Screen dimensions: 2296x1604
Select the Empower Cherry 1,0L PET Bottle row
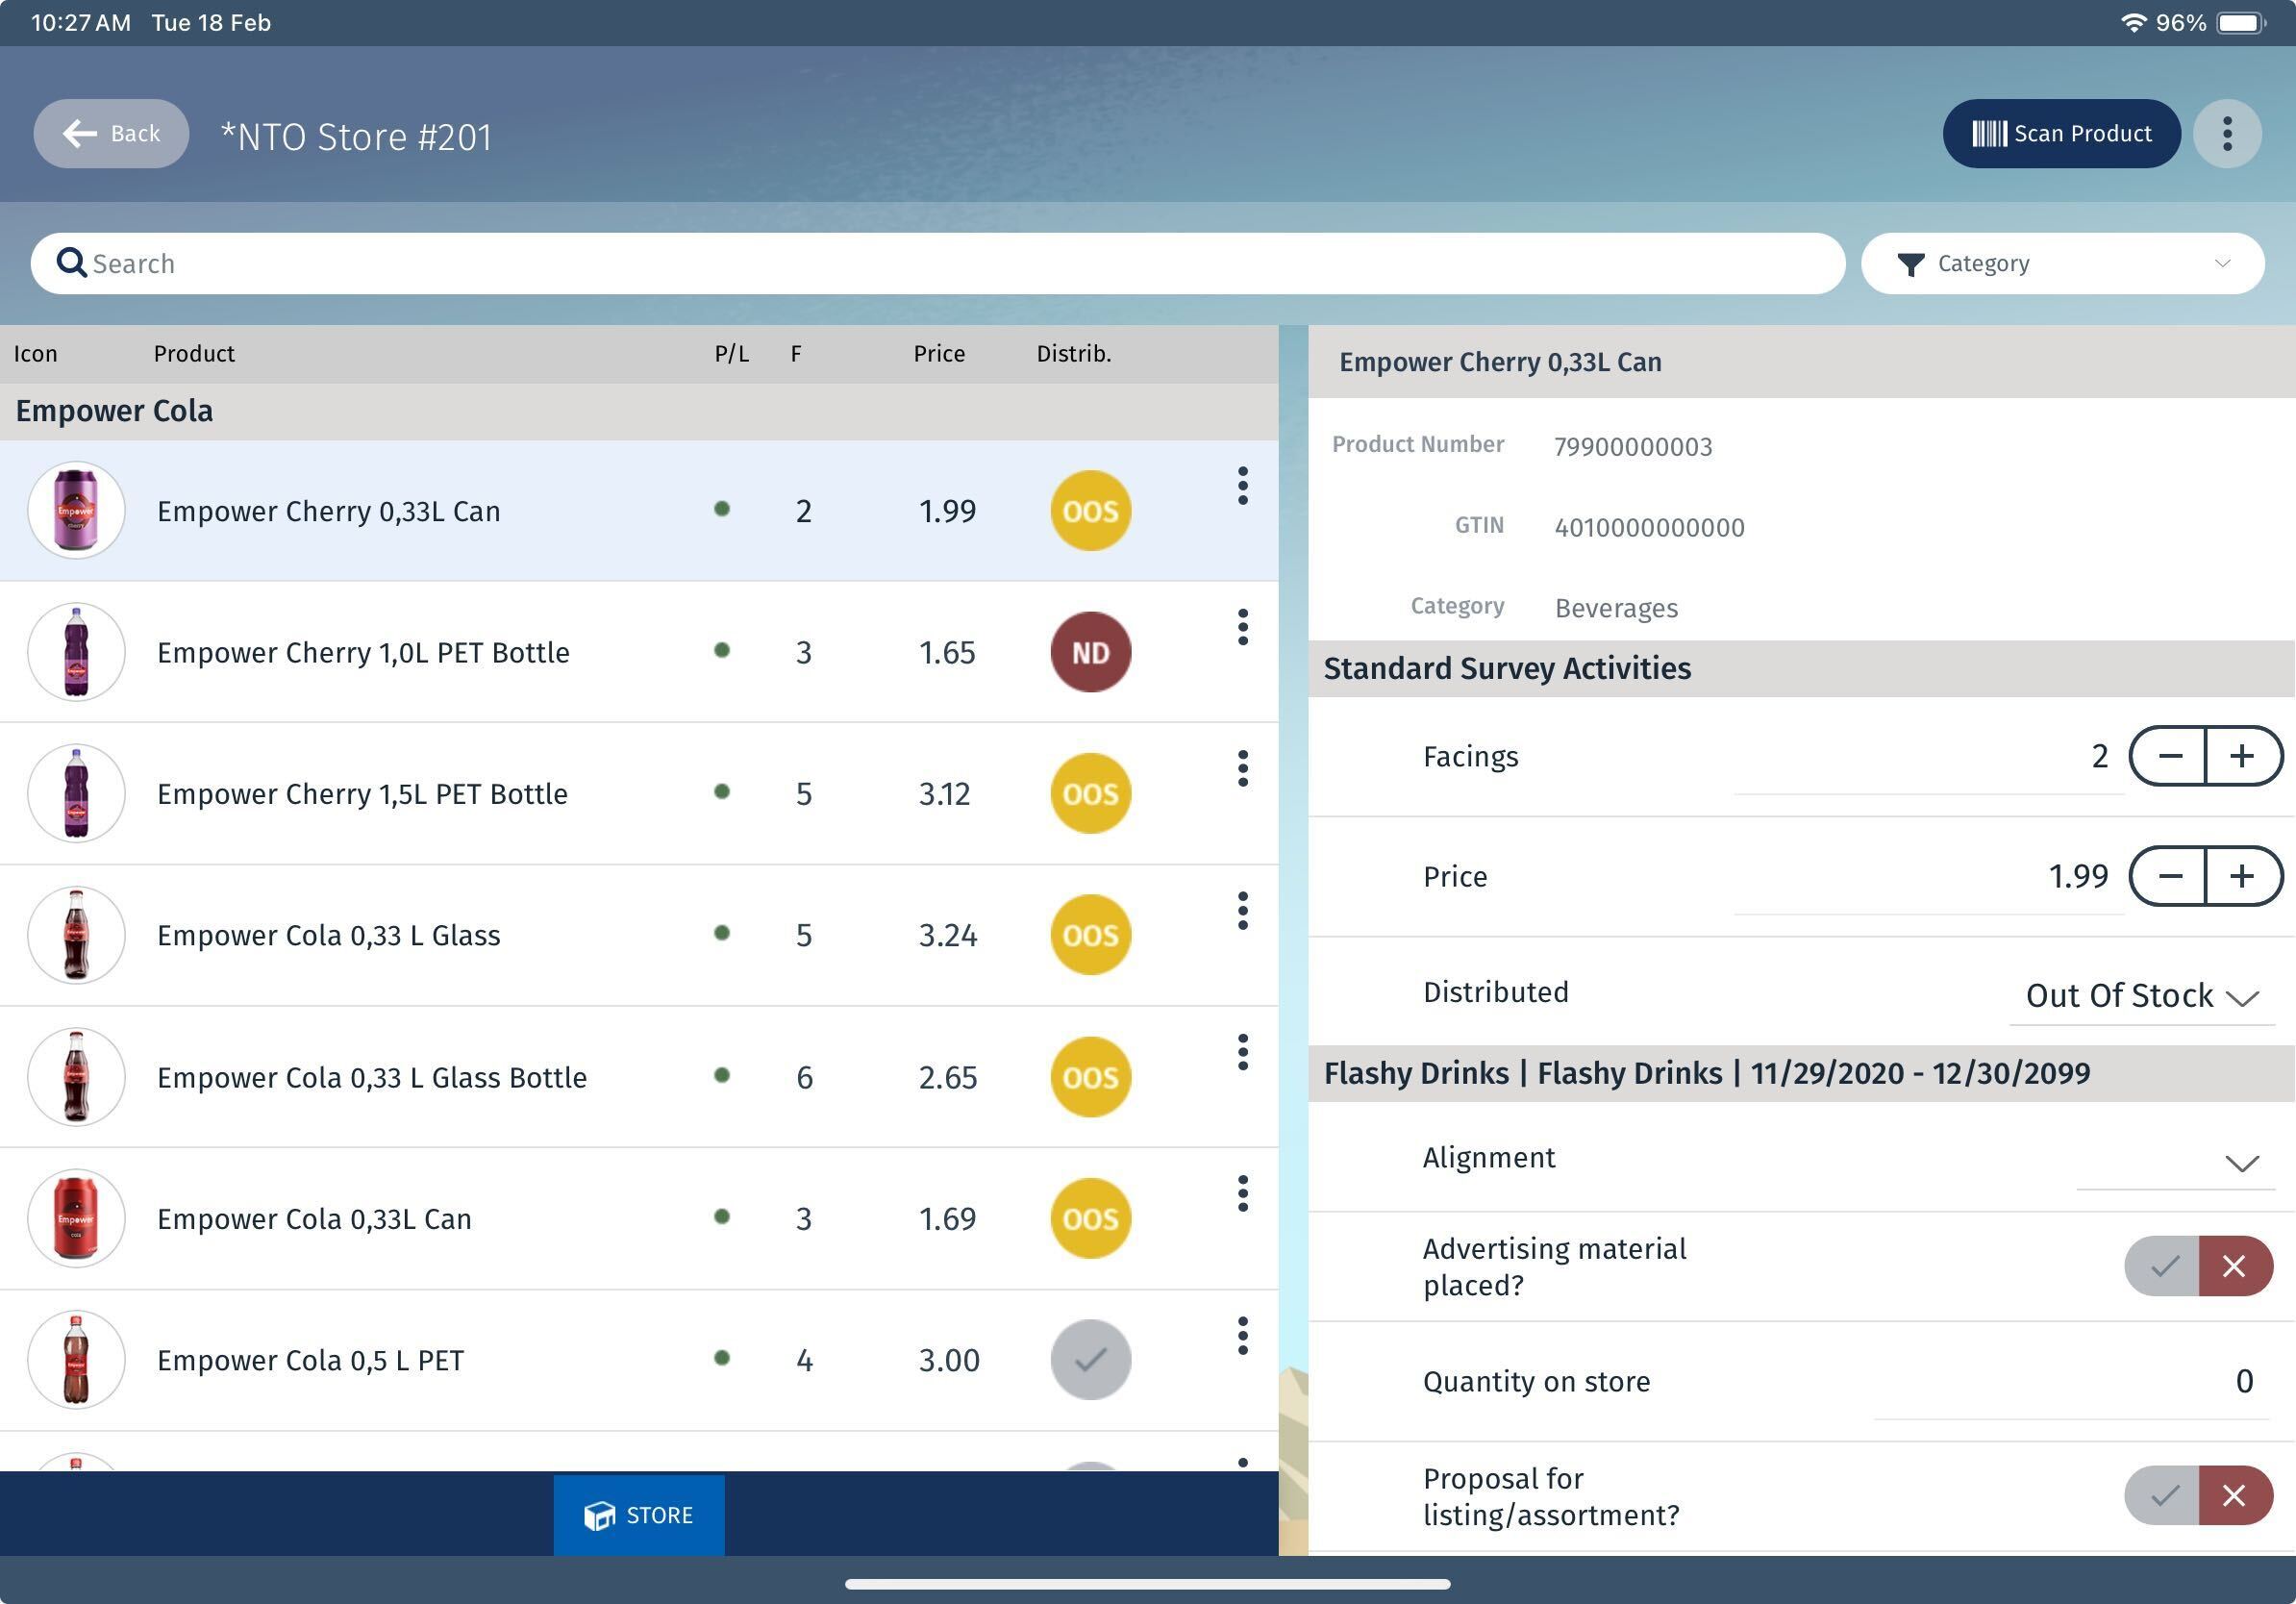click(x=639, y=652)
